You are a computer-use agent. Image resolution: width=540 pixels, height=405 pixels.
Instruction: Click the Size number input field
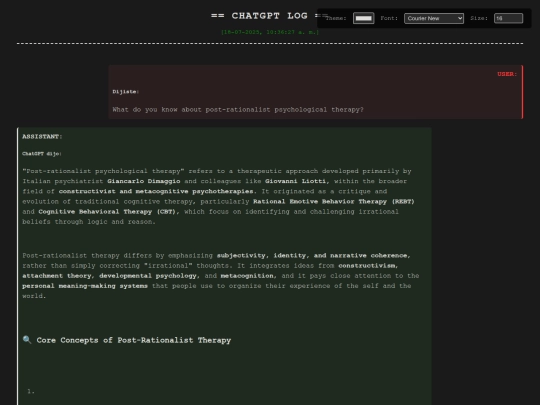[x=508, y=18]
